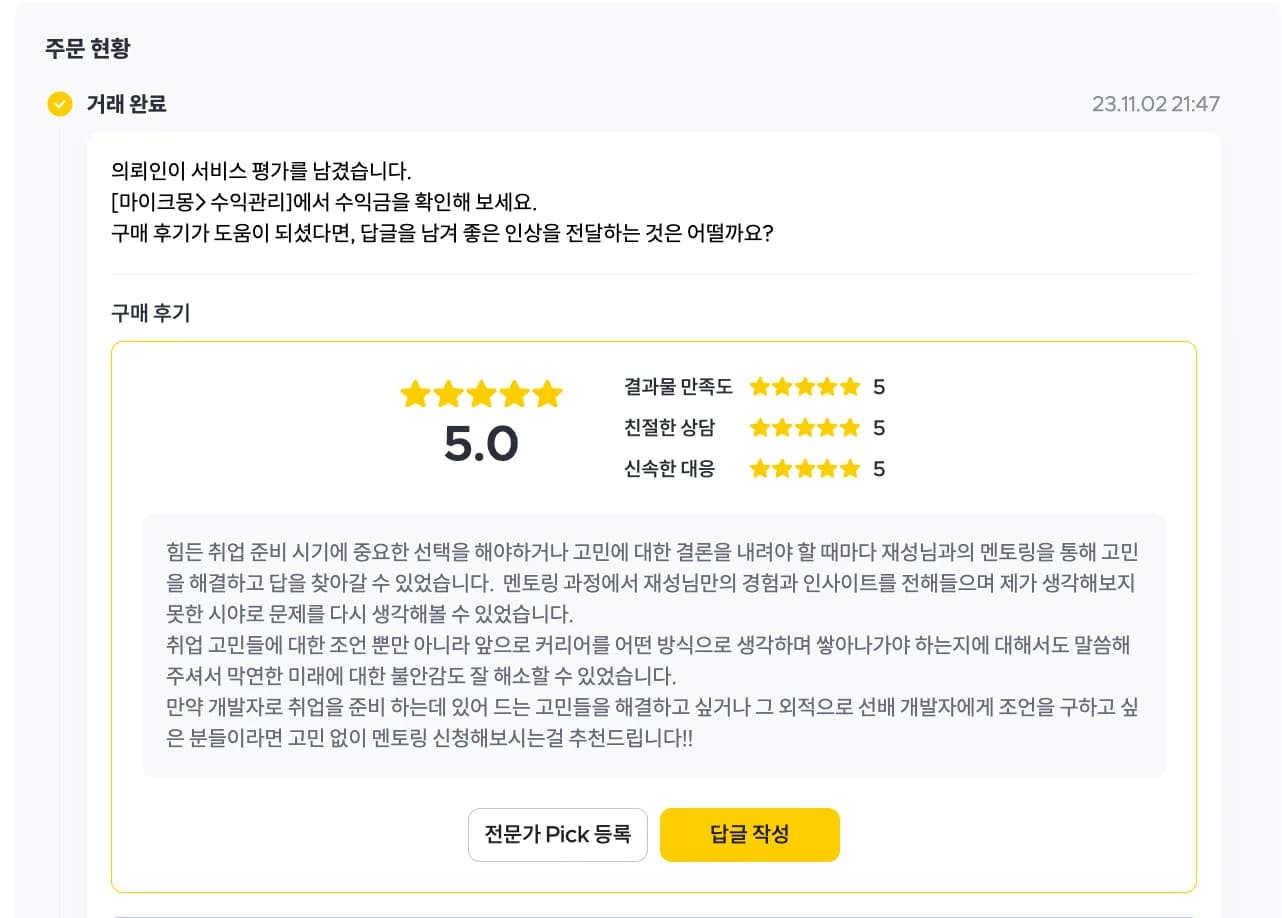
Task: Click the review text starting with 힘든 취업 준비
Action: [x=654, y=645]
